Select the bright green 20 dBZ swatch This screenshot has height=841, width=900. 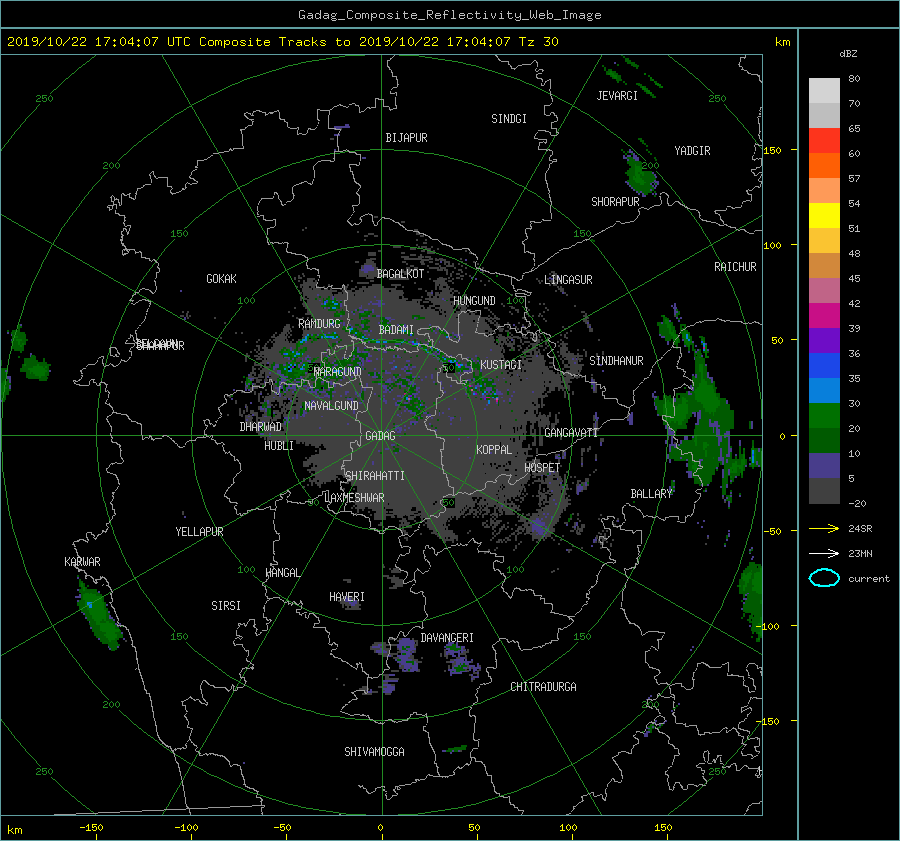(x=824, y=415)
